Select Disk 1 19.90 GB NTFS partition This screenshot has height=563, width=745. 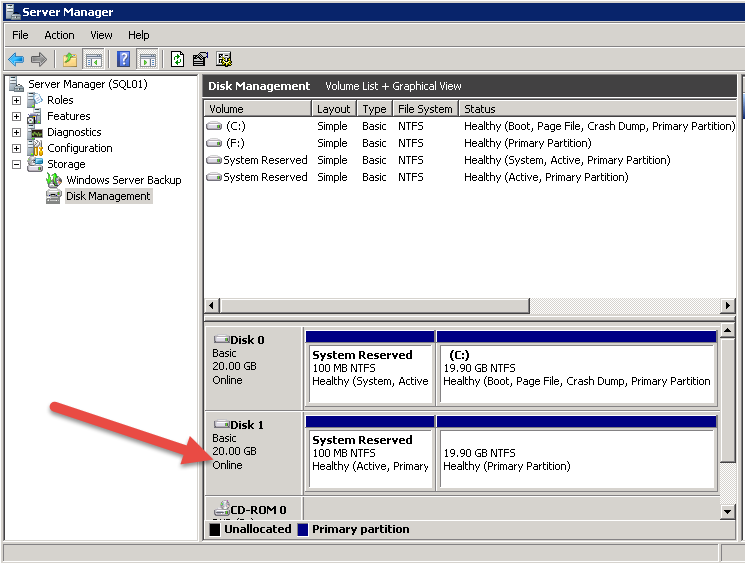point(577,453)
